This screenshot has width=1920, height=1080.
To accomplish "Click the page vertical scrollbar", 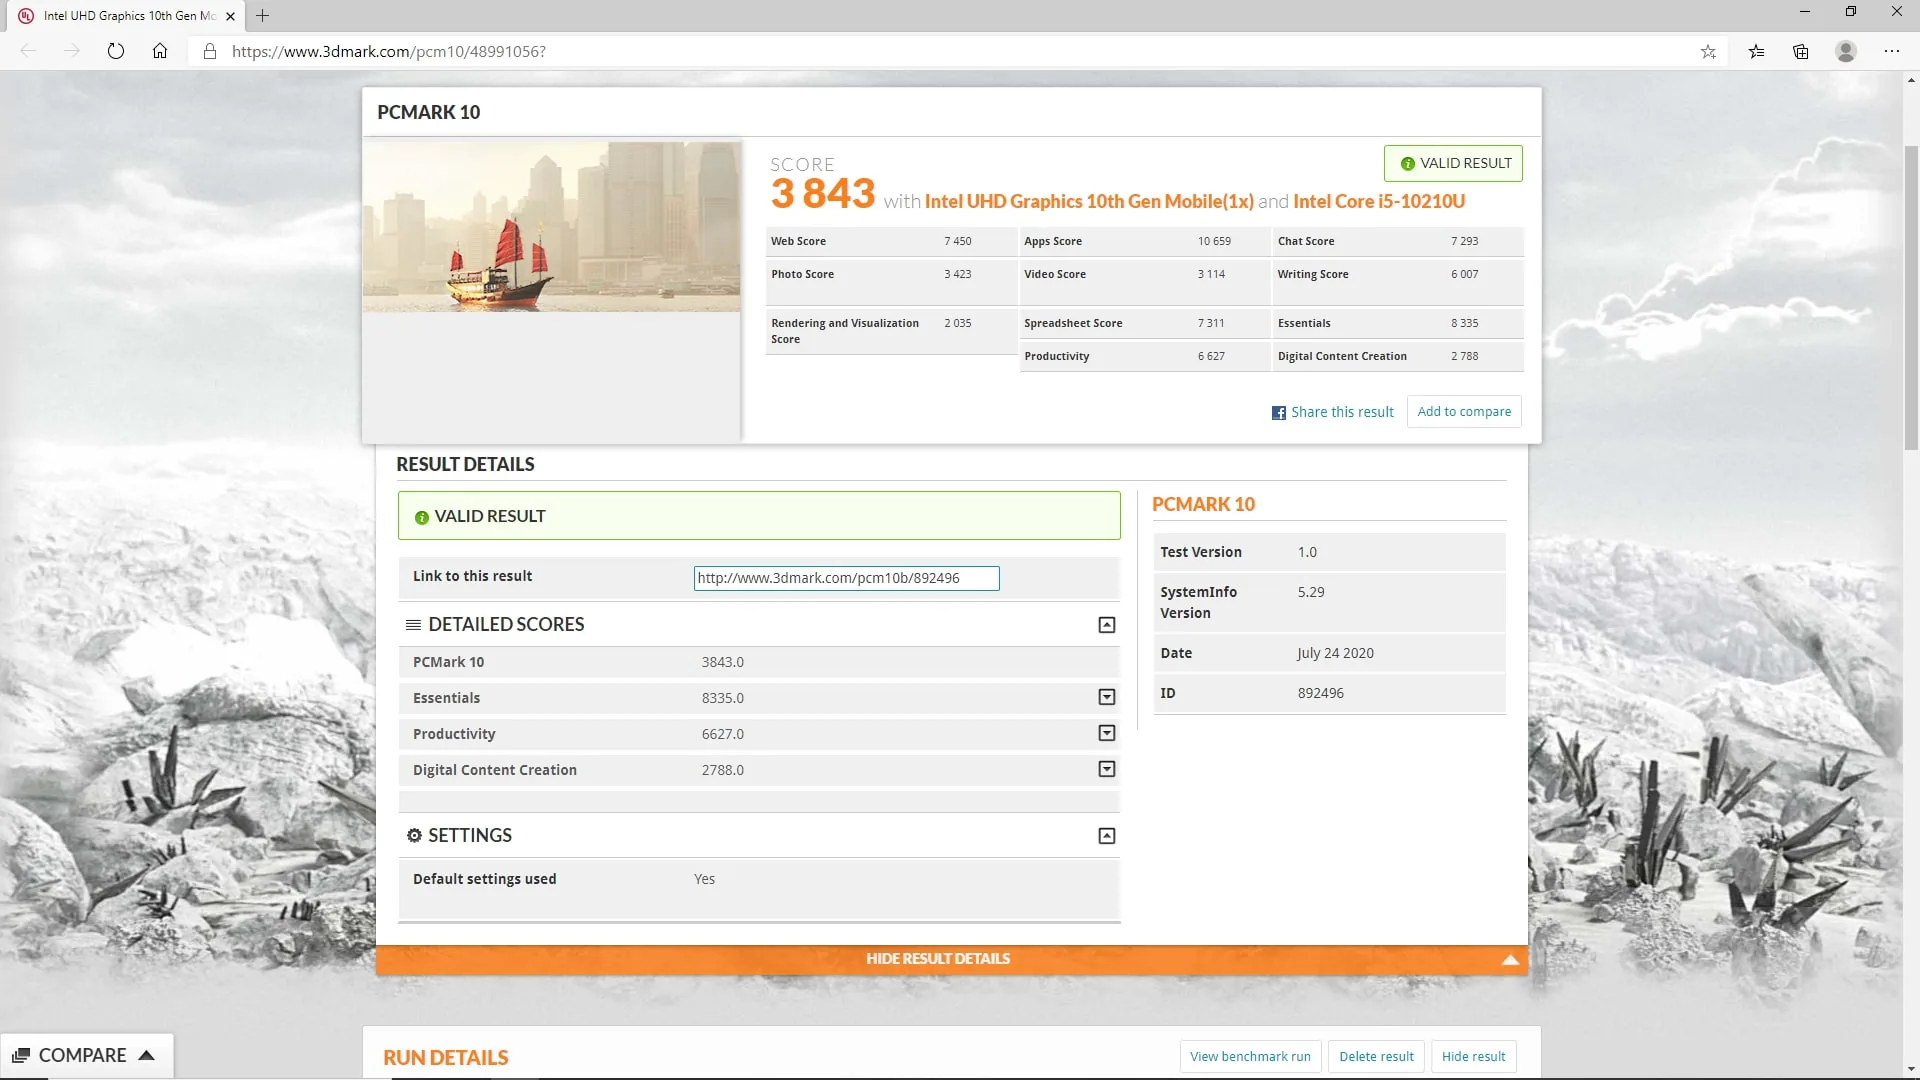I will tap(1911, 296).
